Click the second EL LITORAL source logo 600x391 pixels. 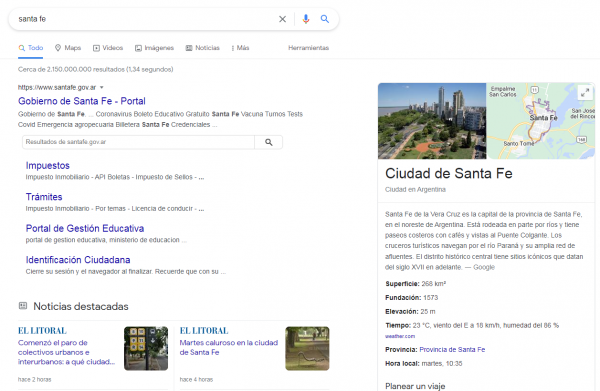tap(204, 331)
